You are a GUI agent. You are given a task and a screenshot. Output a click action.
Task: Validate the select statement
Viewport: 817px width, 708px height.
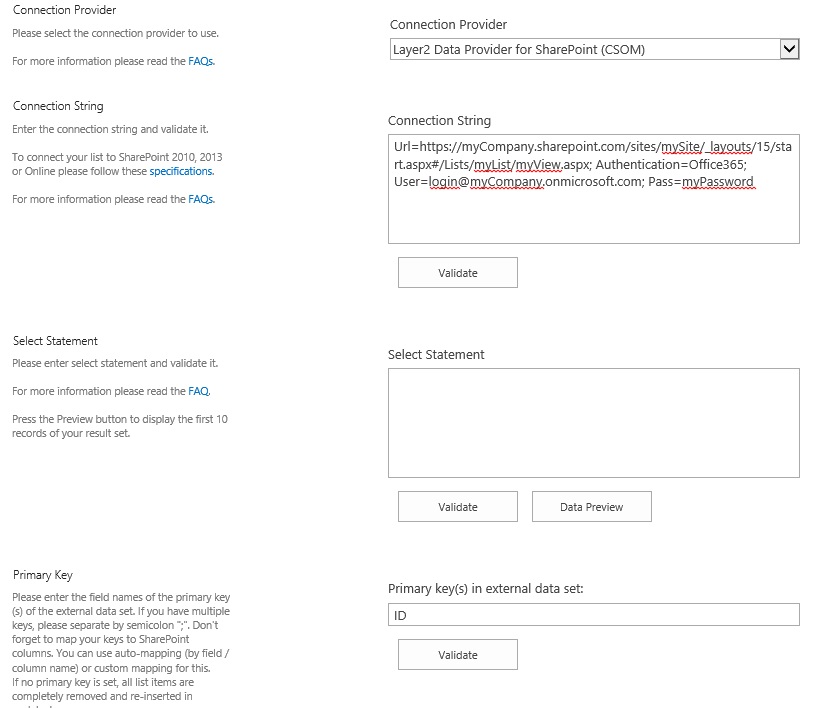(458, 507)
